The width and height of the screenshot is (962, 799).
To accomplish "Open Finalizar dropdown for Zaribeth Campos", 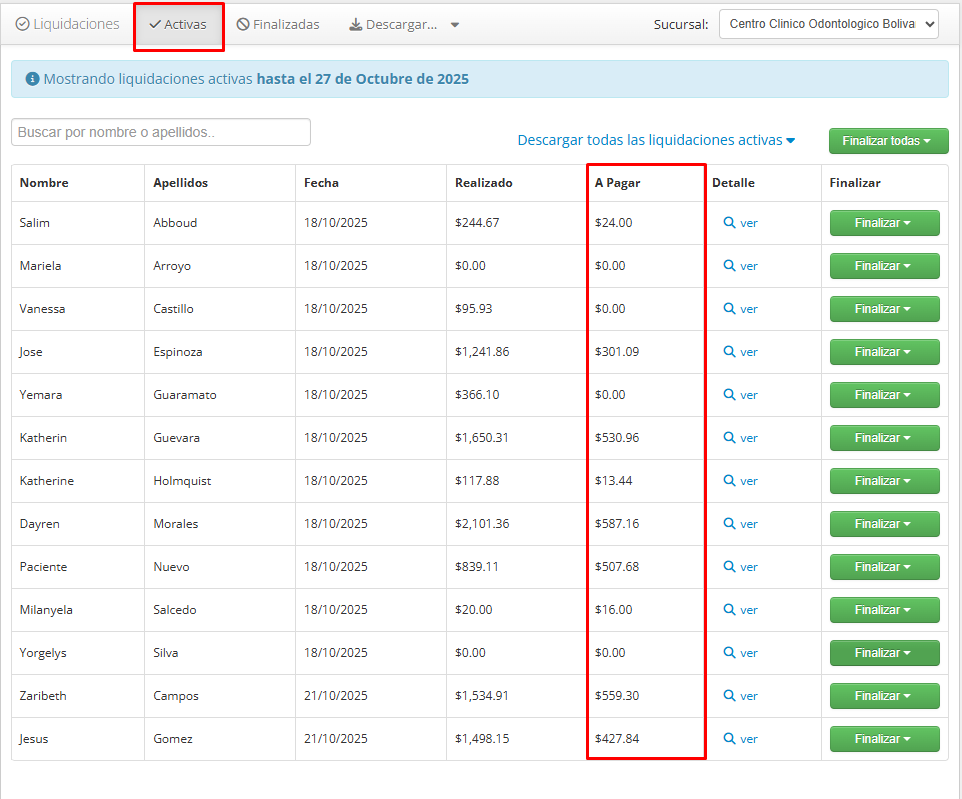I will [x=884, y=695].
